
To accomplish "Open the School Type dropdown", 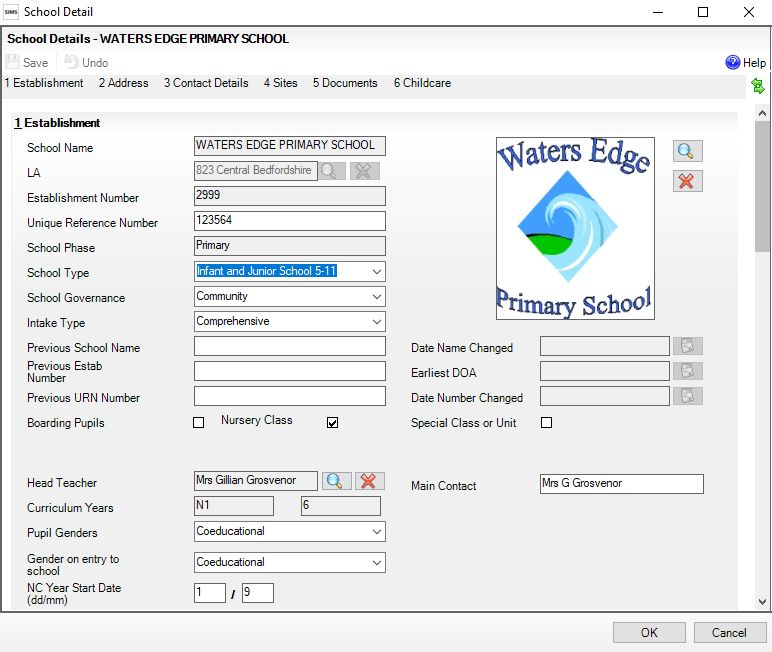I will [x=377, y=271].
